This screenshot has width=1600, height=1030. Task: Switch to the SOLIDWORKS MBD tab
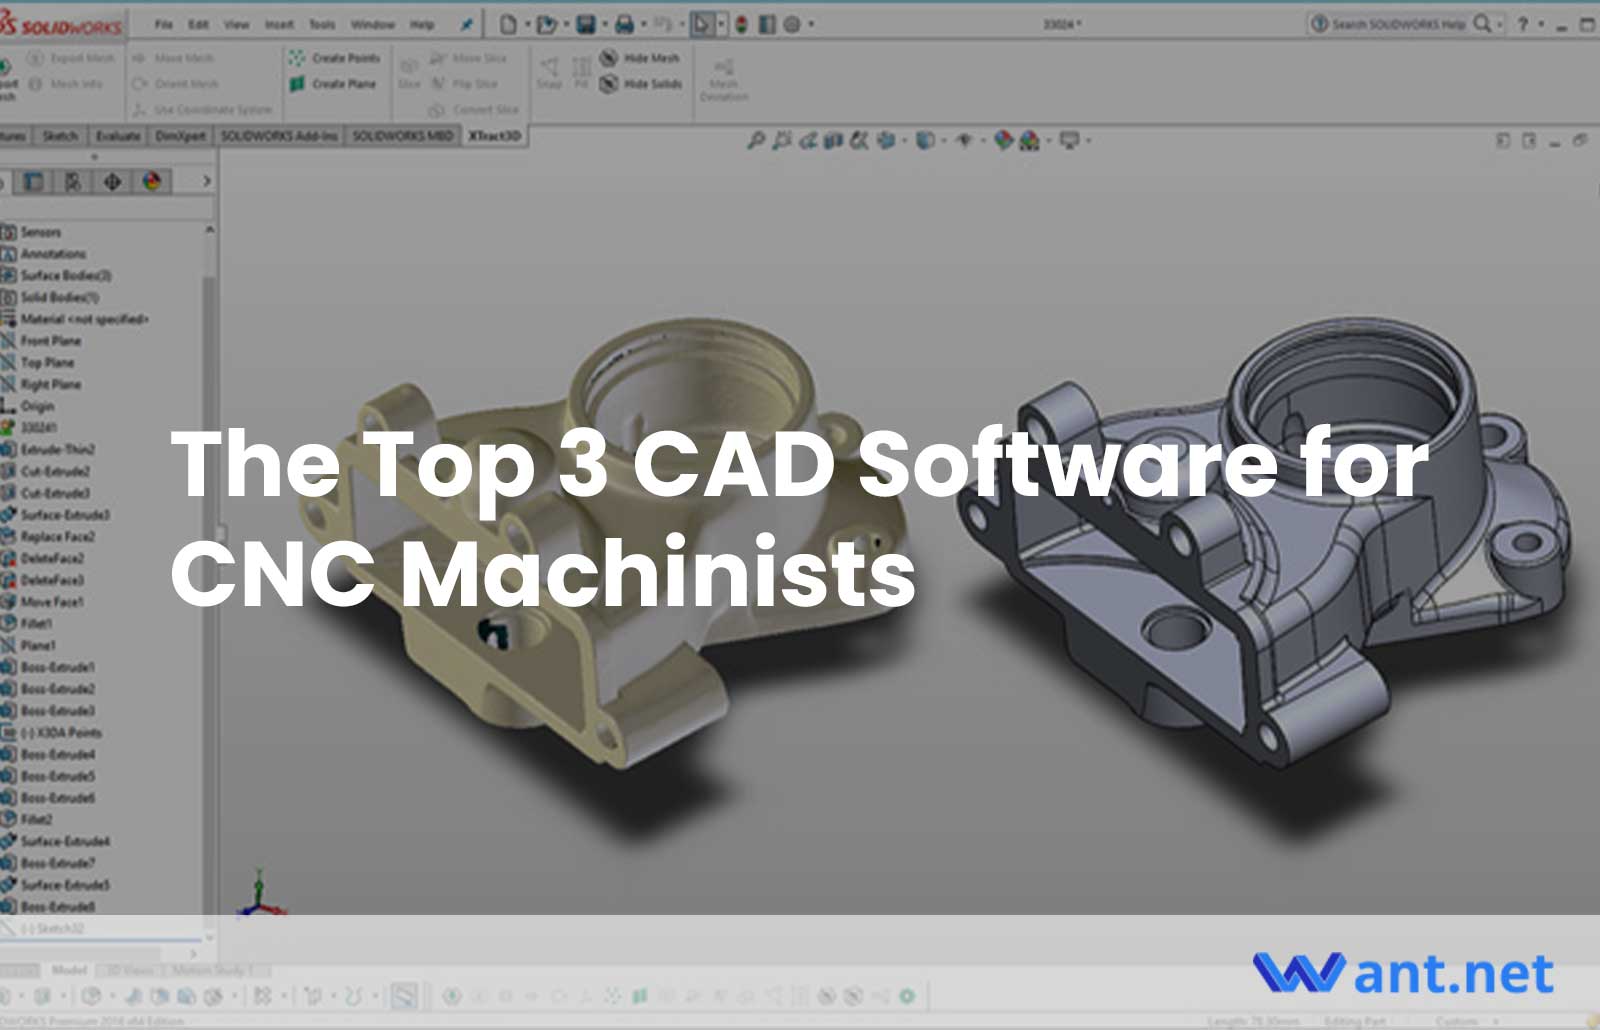click(x=403, y=135)
